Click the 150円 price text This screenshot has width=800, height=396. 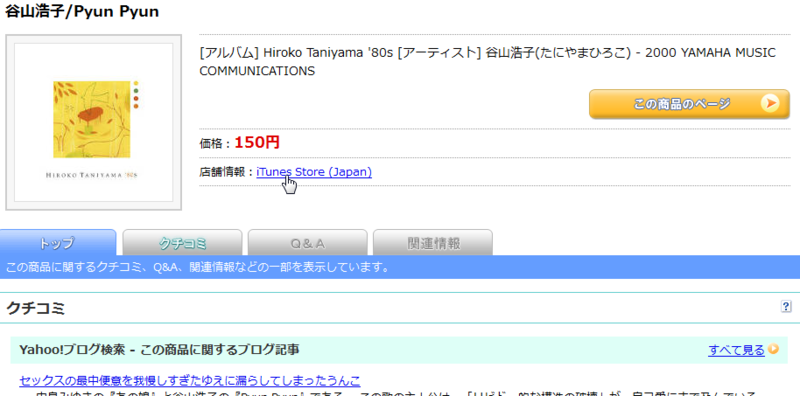257,142
